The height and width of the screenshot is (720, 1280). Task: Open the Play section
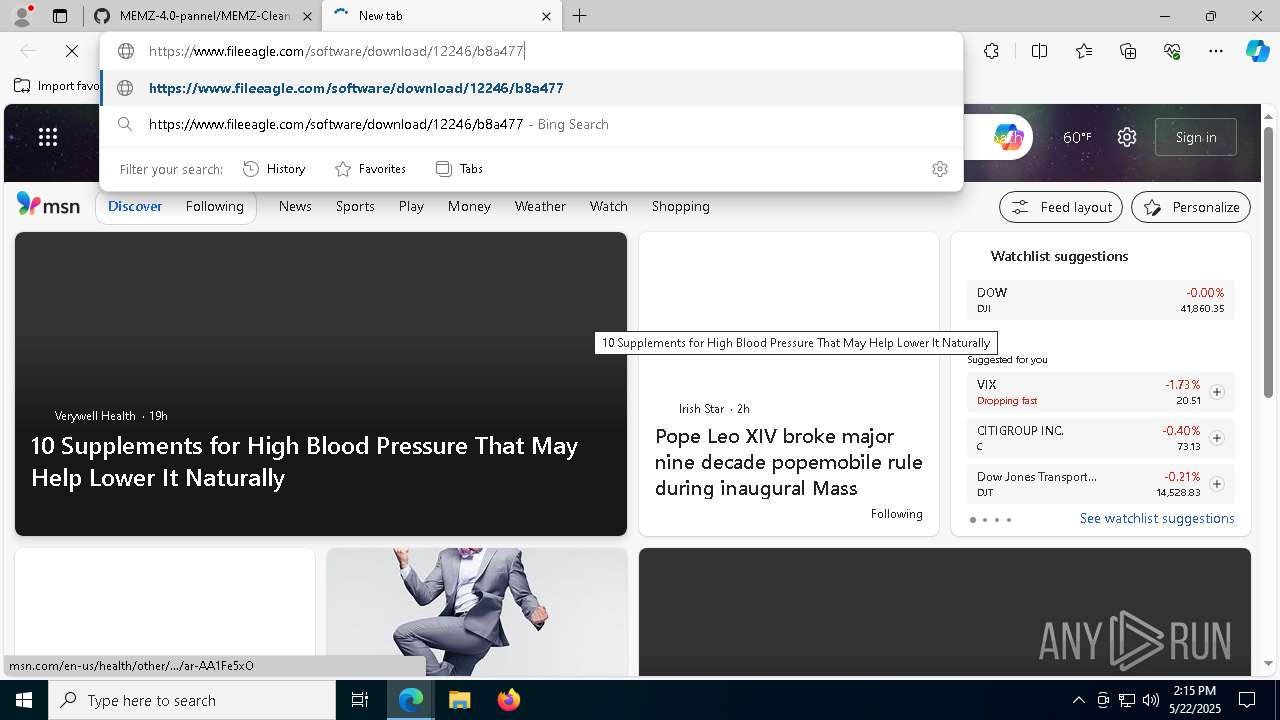411,206
